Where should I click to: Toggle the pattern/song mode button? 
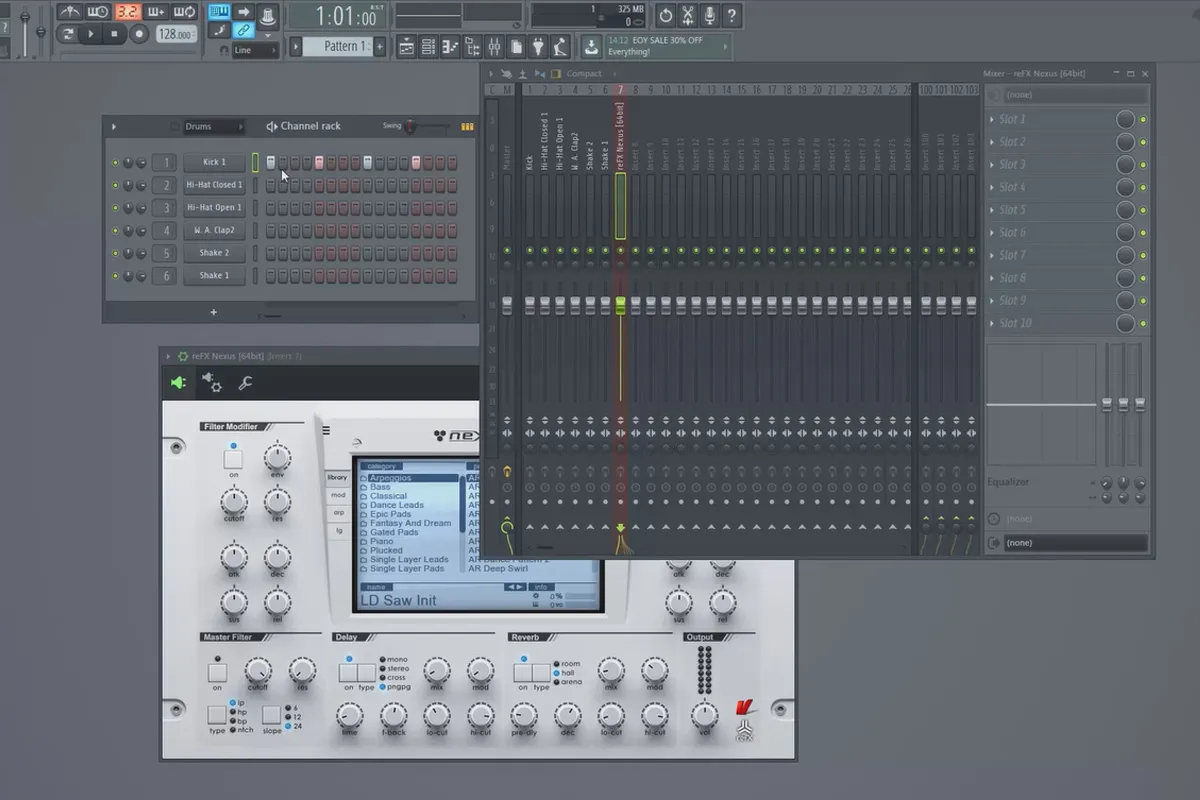tap(67, 34)
